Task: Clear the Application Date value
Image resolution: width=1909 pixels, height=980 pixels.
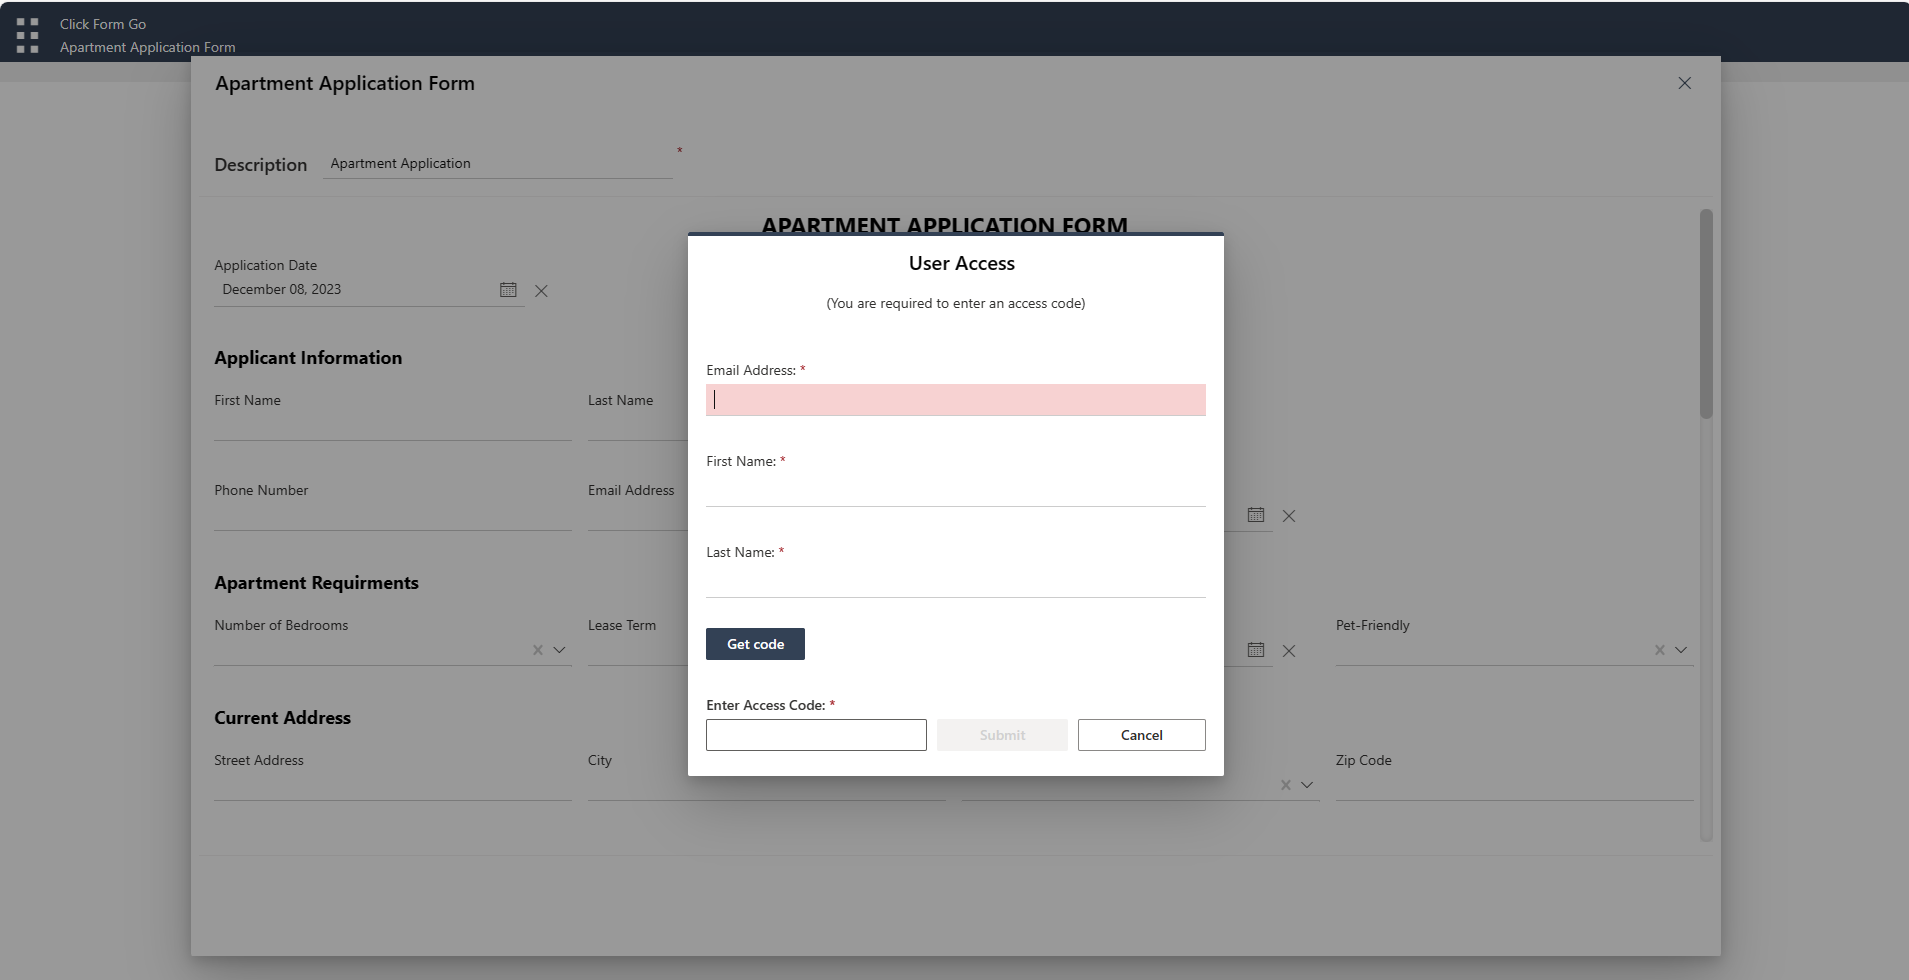Action: [x=541, y=291]
